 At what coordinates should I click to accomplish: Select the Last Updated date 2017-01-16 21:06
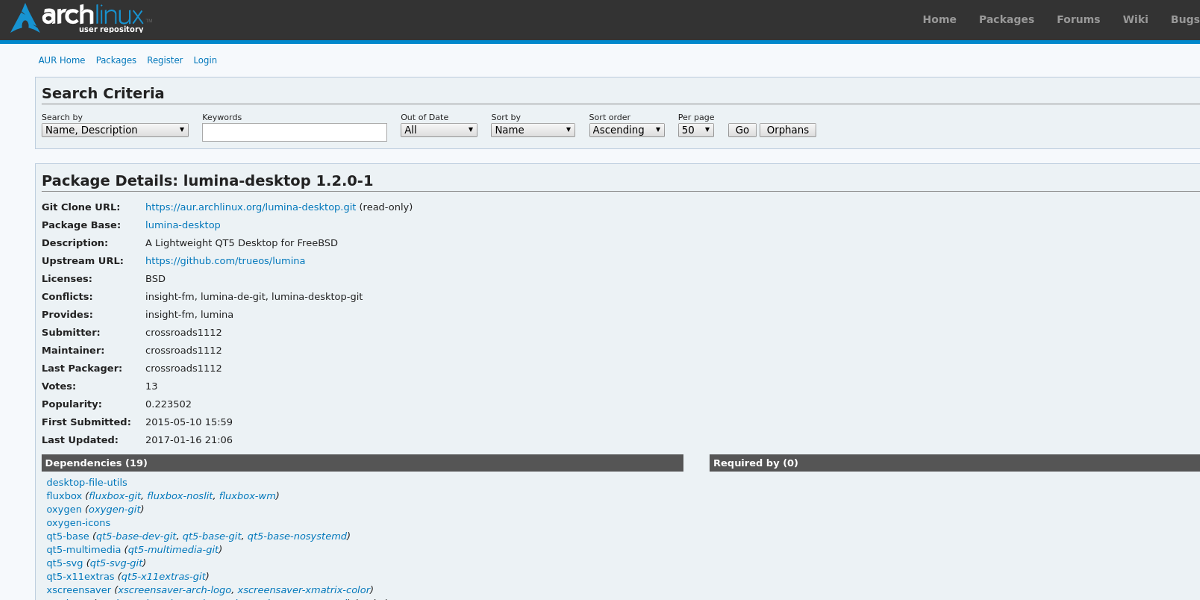(x=189, y=440)
